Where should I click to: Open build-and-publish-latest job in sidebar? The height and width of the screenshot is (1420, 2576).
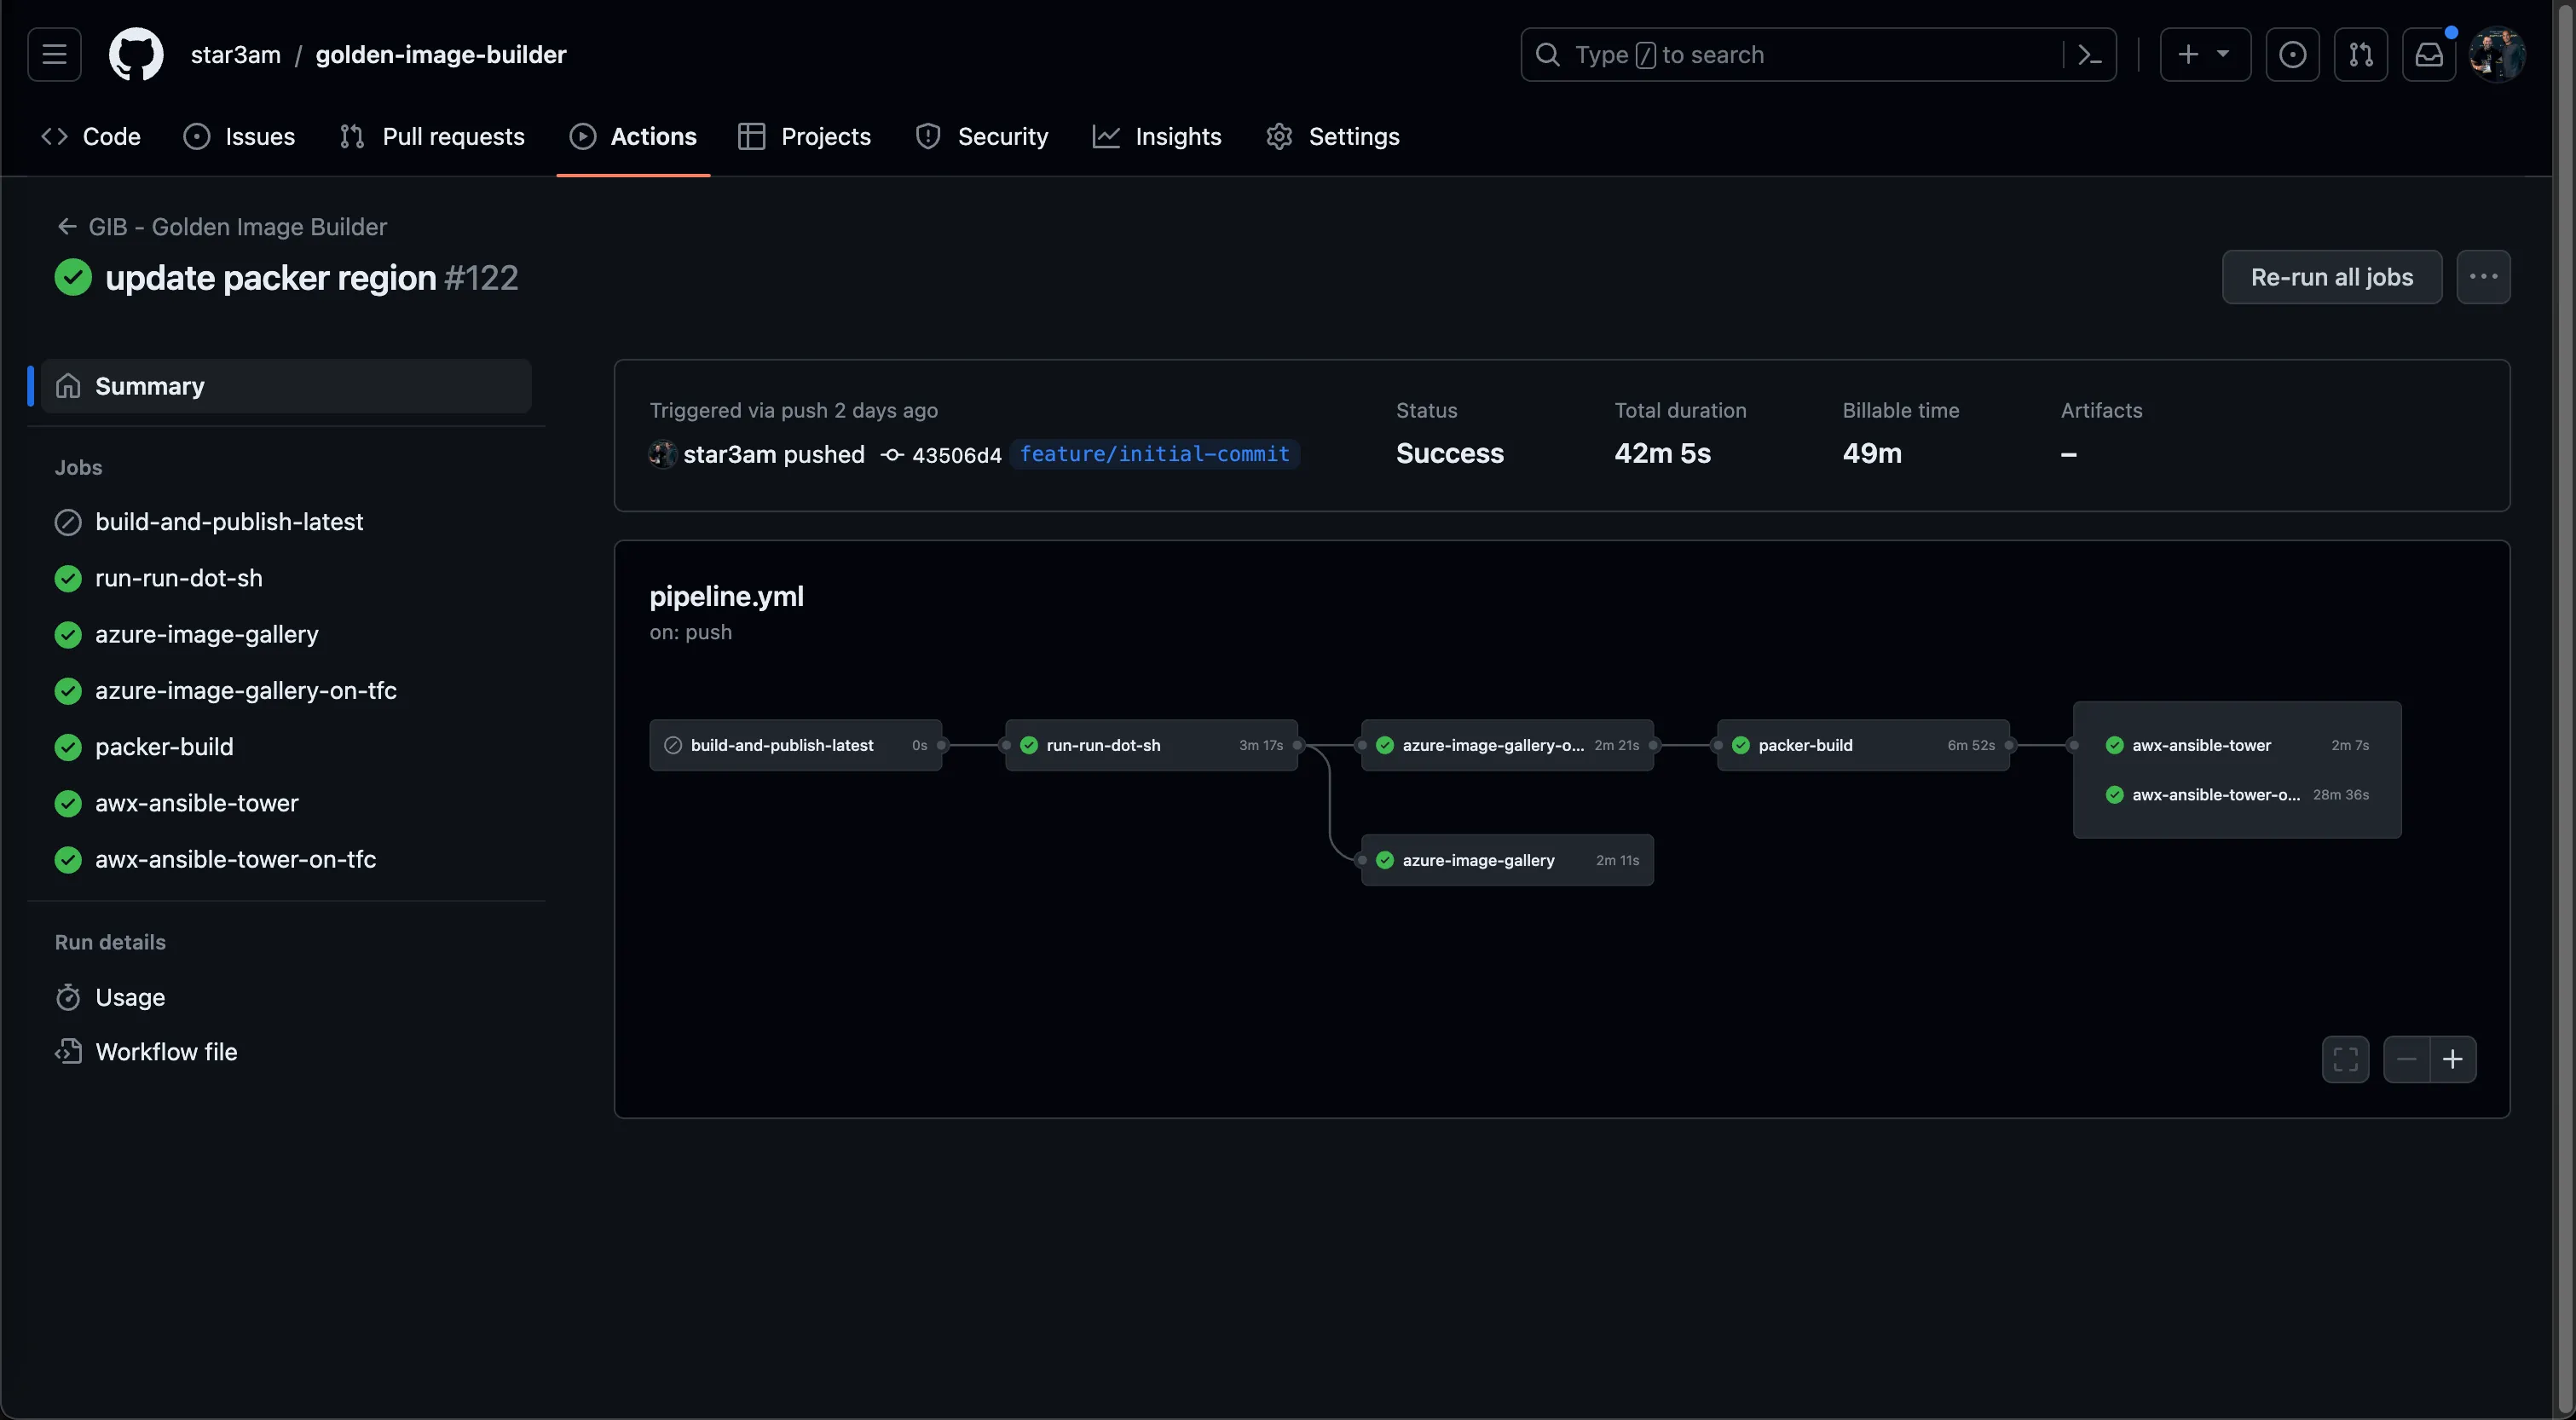(228, 522)
